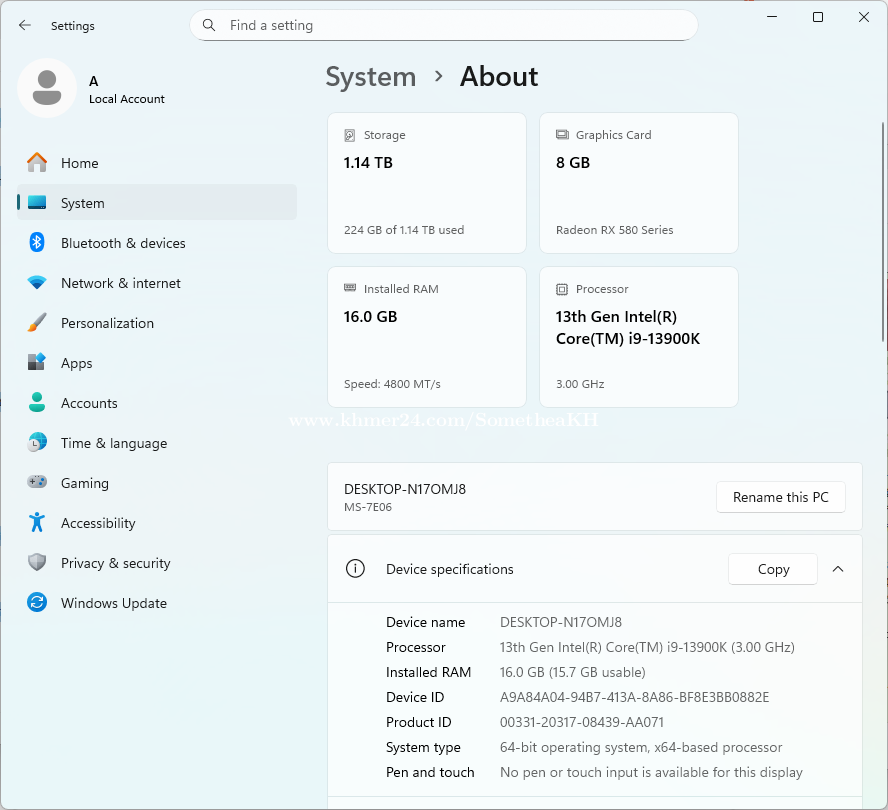Click the Find a setting search box
The width and height of the screenshot is (888, 810).
coord(443,25)
